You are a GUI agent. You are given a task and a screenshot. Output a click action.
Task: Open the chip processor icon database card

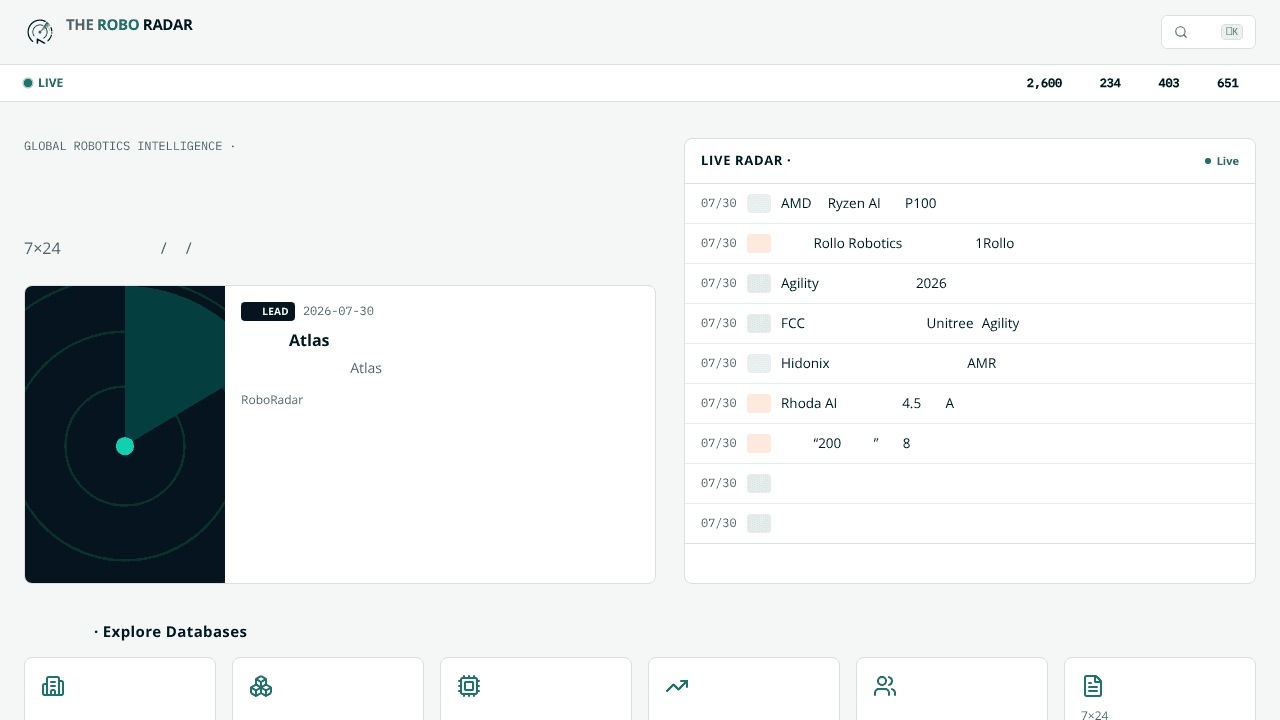536,689
